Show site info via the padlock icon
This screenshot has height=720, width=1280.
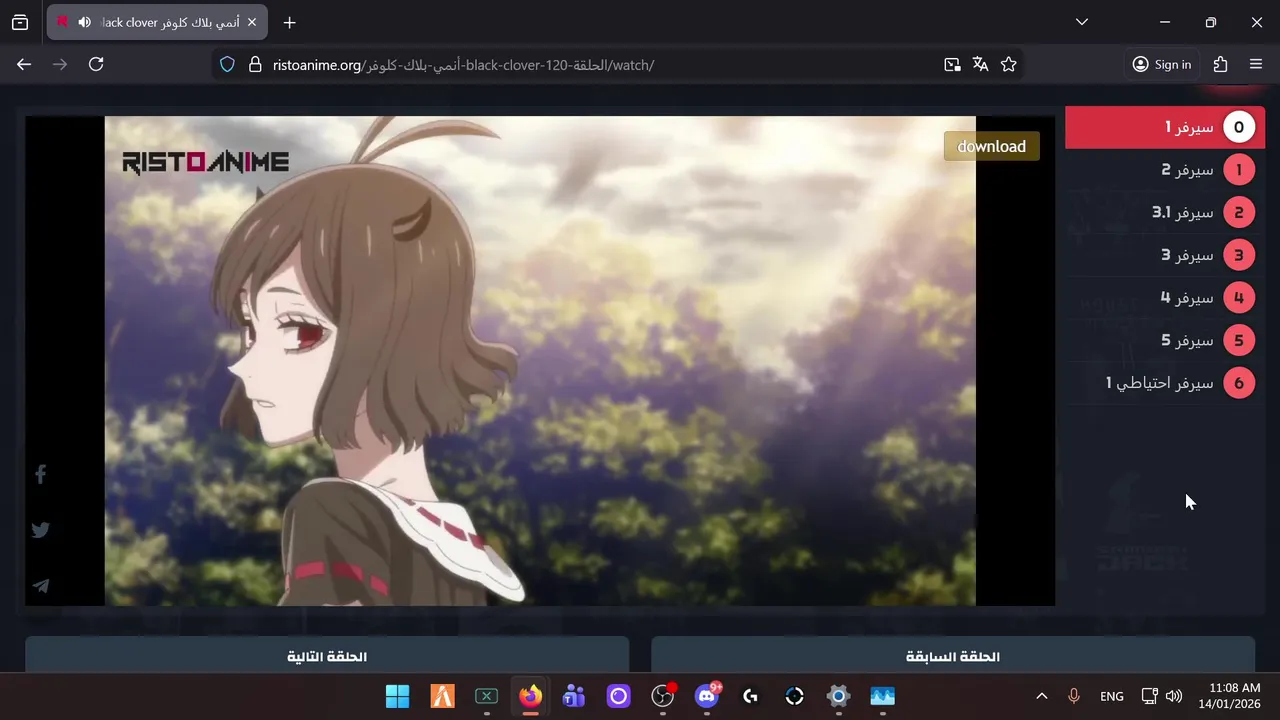(254, 65)
